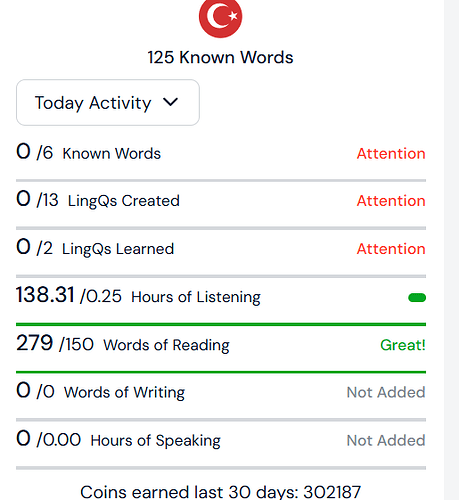This screenshot has height=500, width=459.
Task: Click the green progress bar under Listening
Action: 221,324
